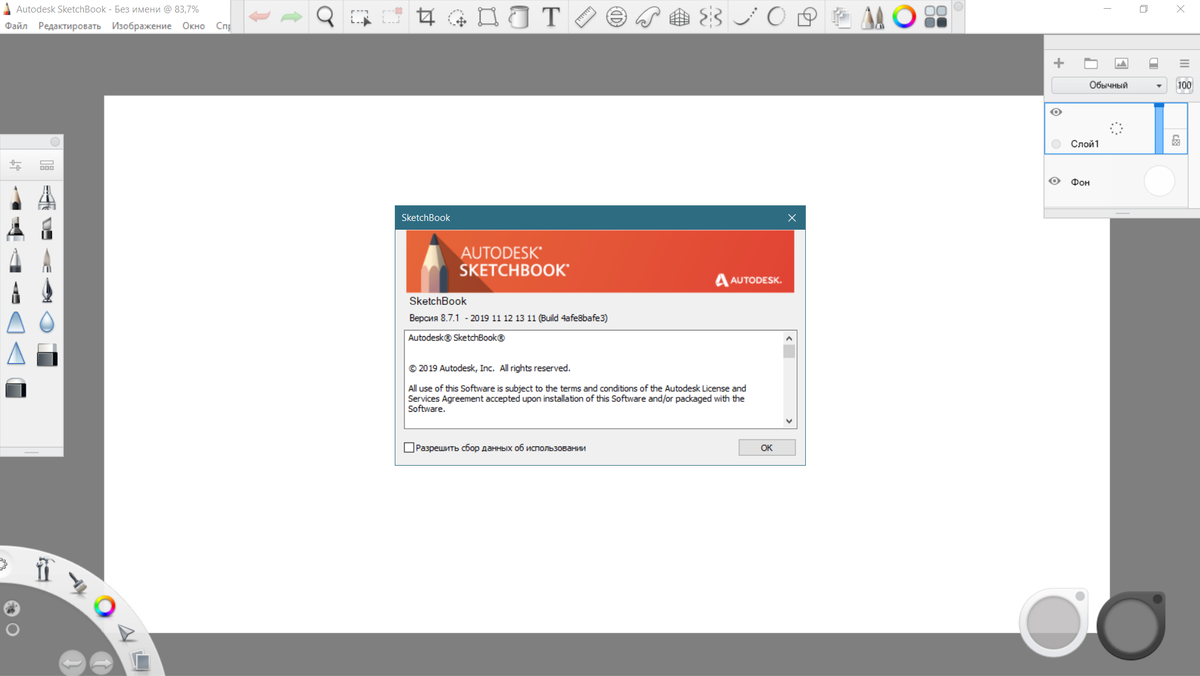Screen dimensions: 1200x676
Task: Hide Слой1 layer using eye icon
Action: (1056, 112)
